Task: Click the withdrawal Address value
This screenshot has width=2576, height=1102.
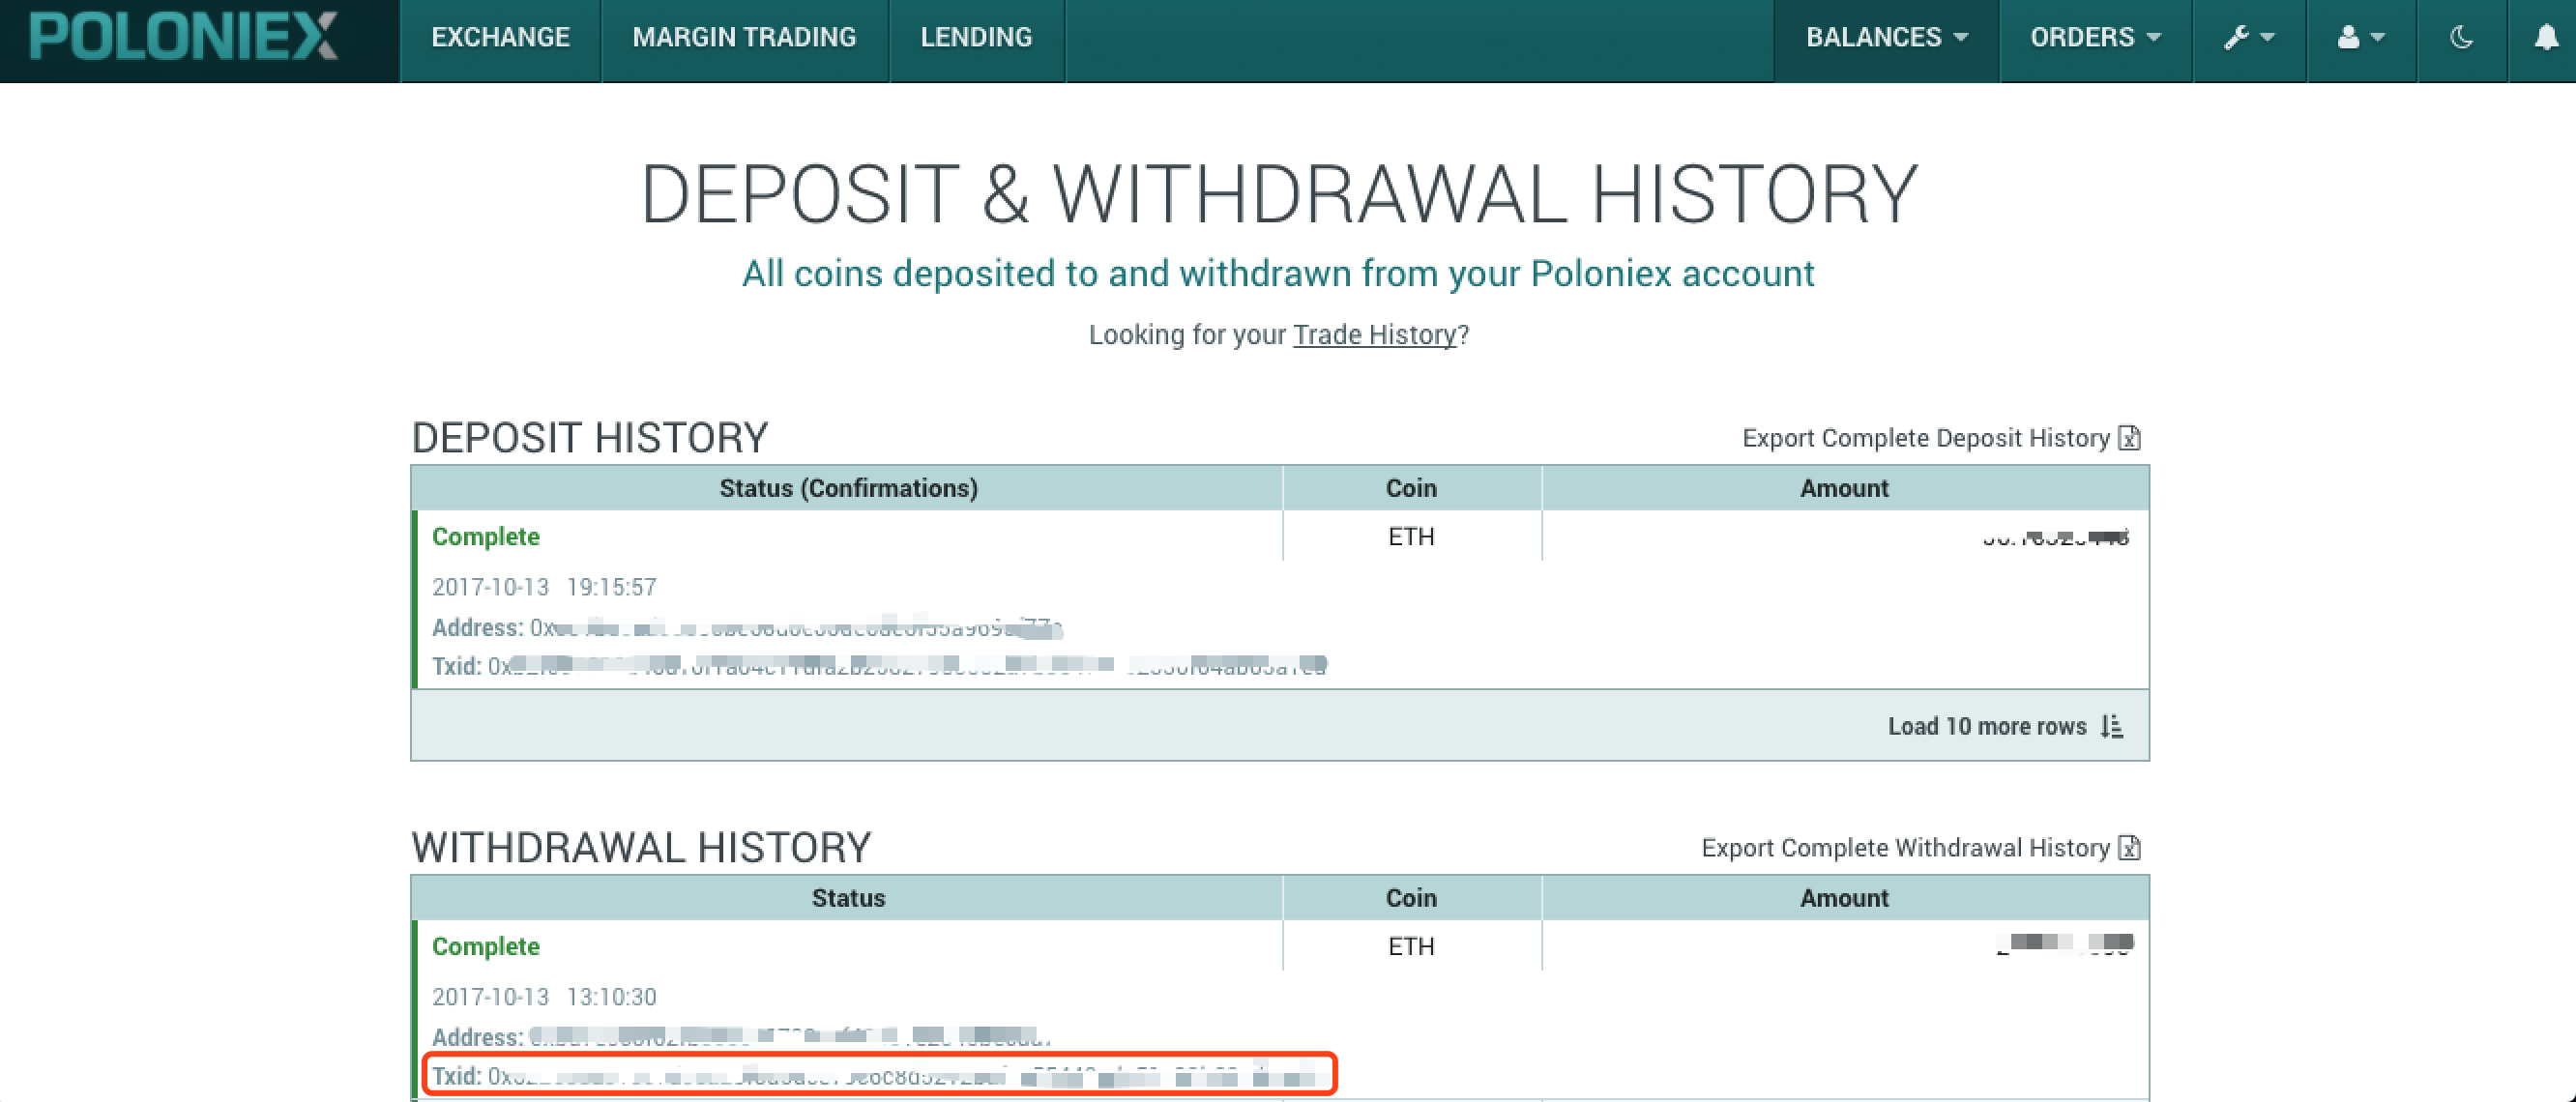Action: [790, 1037]
